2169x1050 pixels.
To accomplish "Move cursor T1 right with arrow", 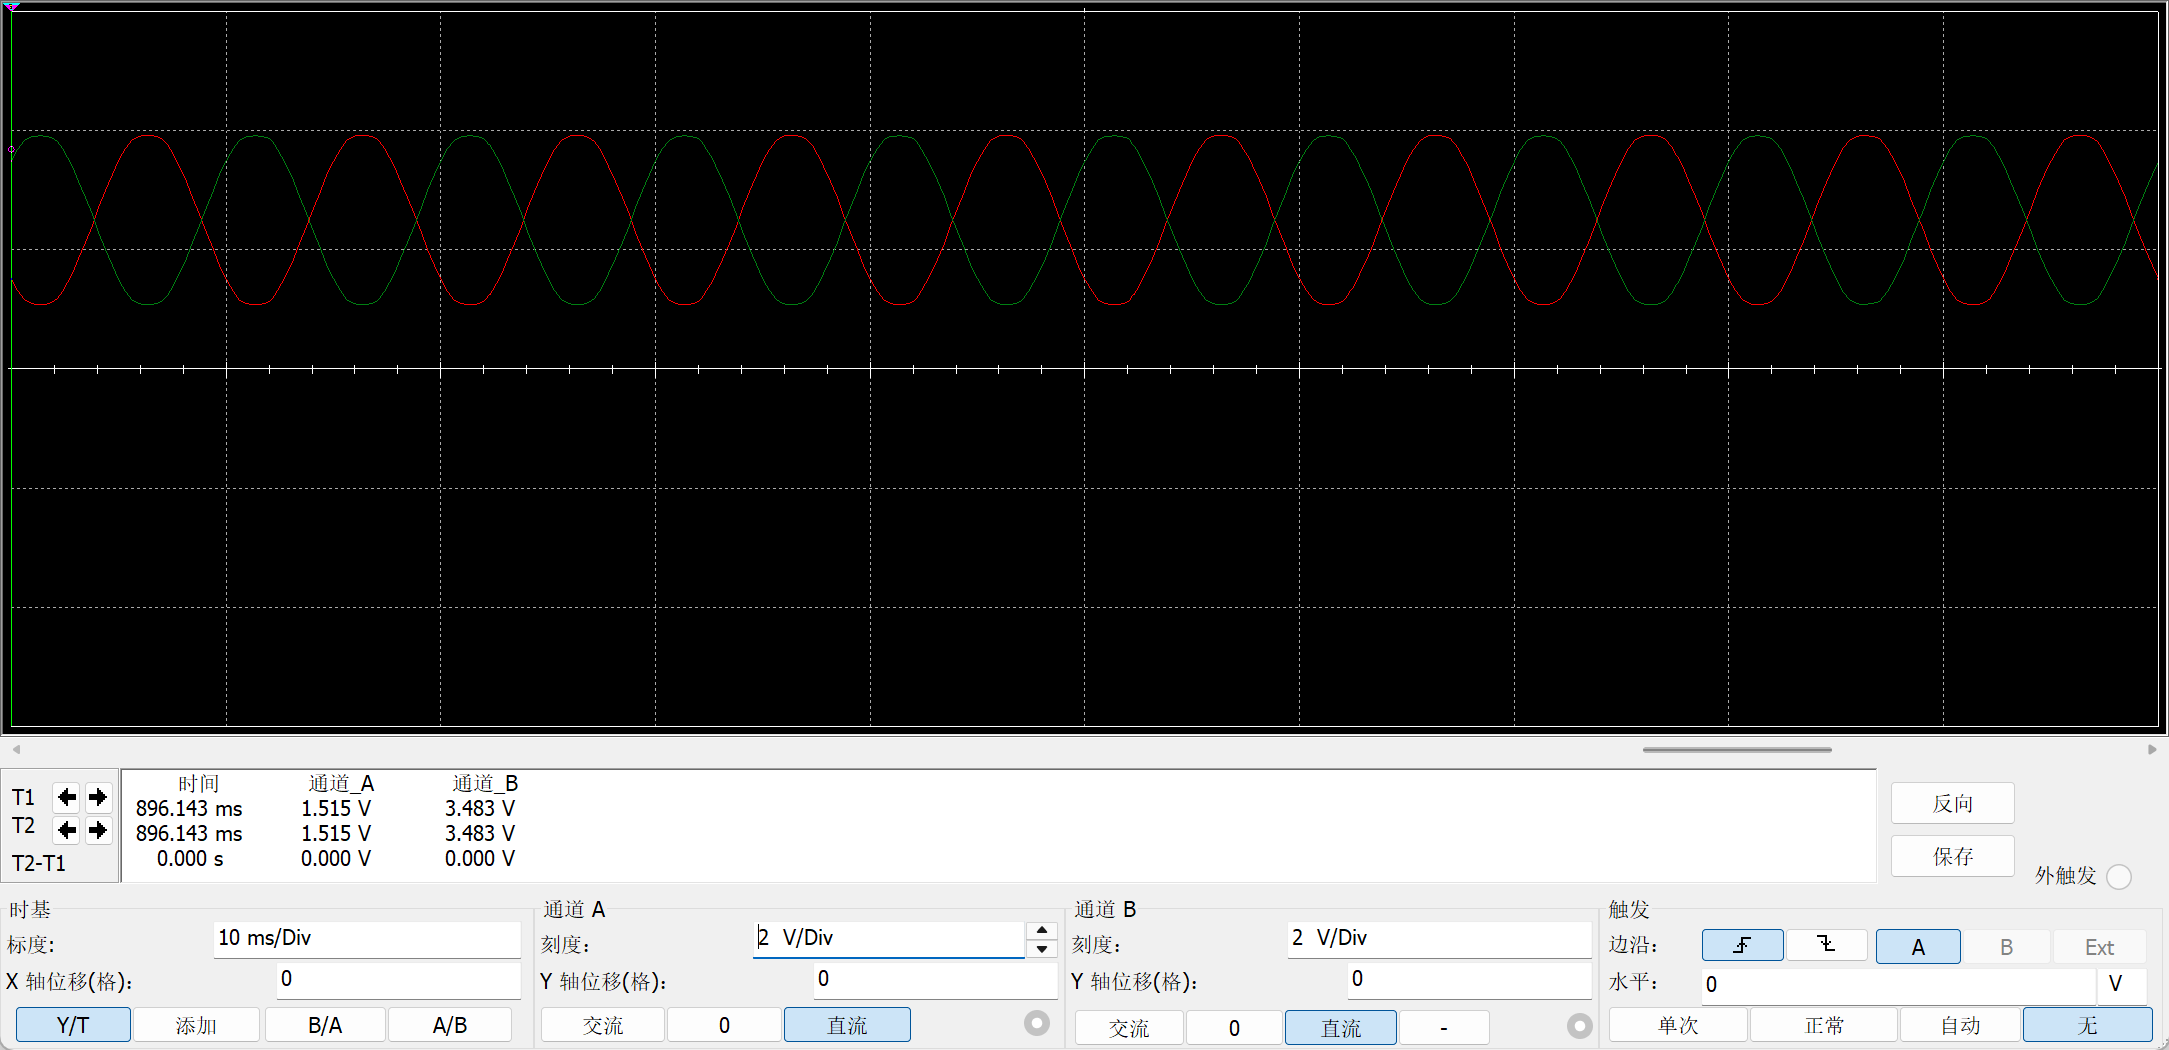I will click(98, 797).
